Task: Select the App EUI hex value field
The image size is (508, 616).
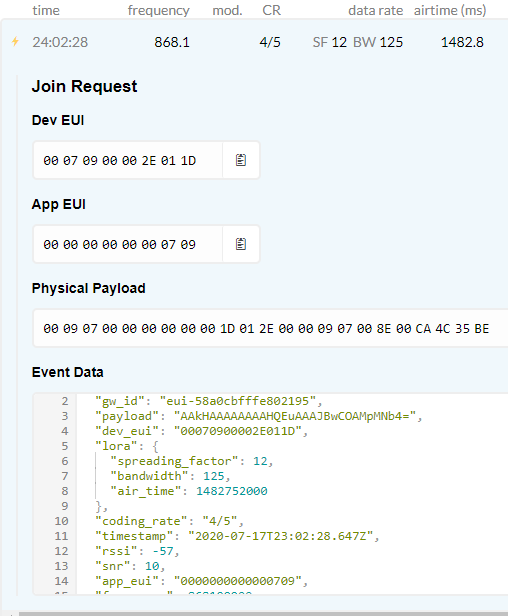Action: pyautogui.click(x=128, y=244)
